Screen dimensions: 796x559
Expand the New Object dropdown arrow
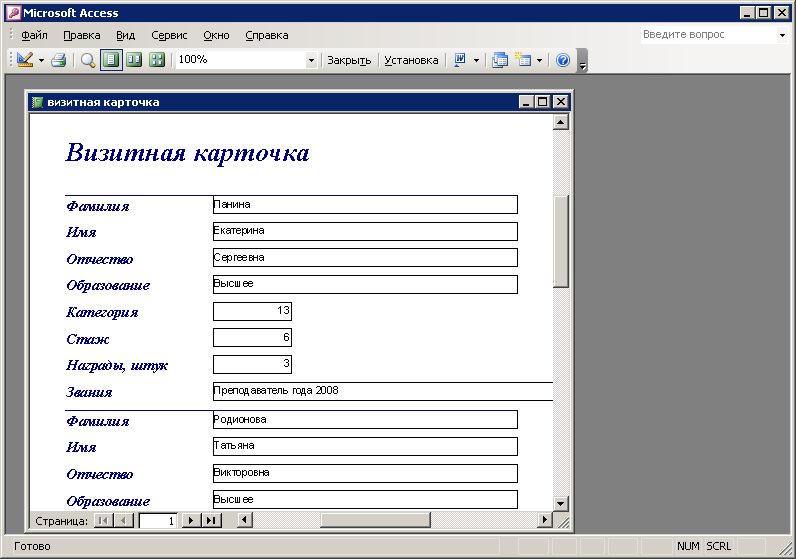pyautogui.click(x=539, y=60)
